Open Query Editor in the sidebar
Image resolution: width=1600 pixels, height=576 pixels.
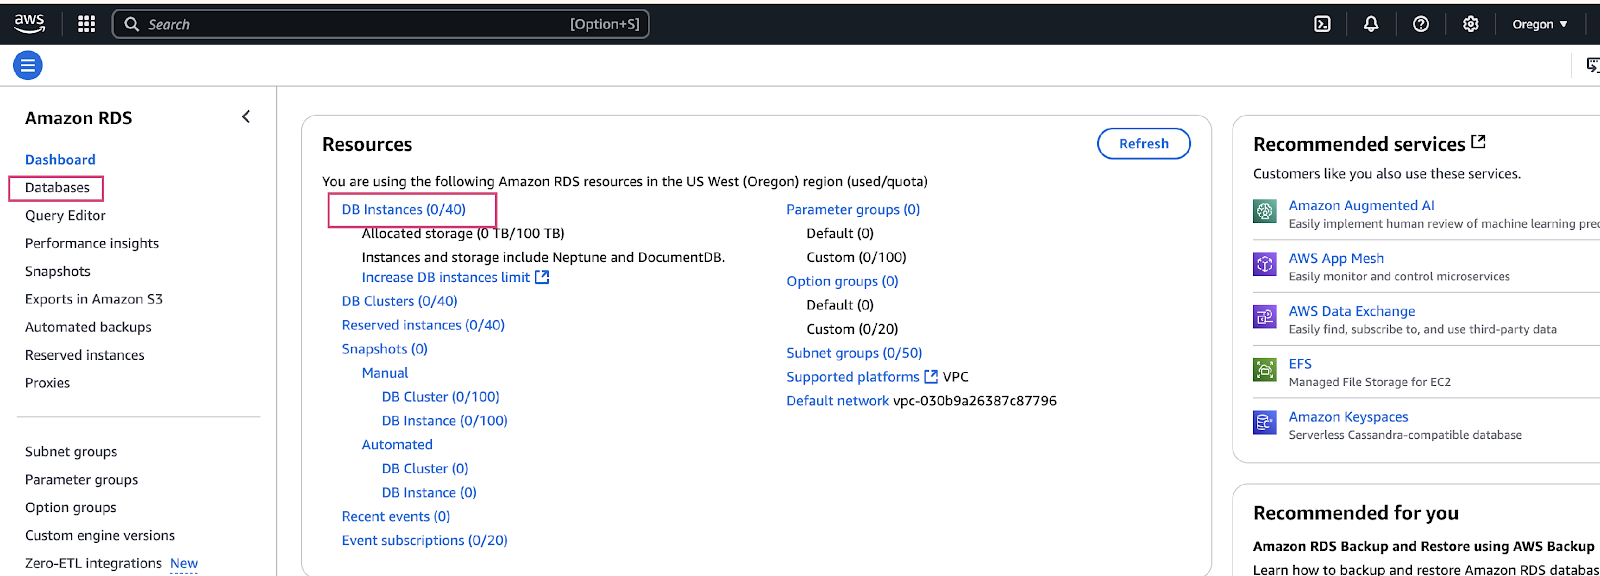pyautogui.click(x=65, y=215)
